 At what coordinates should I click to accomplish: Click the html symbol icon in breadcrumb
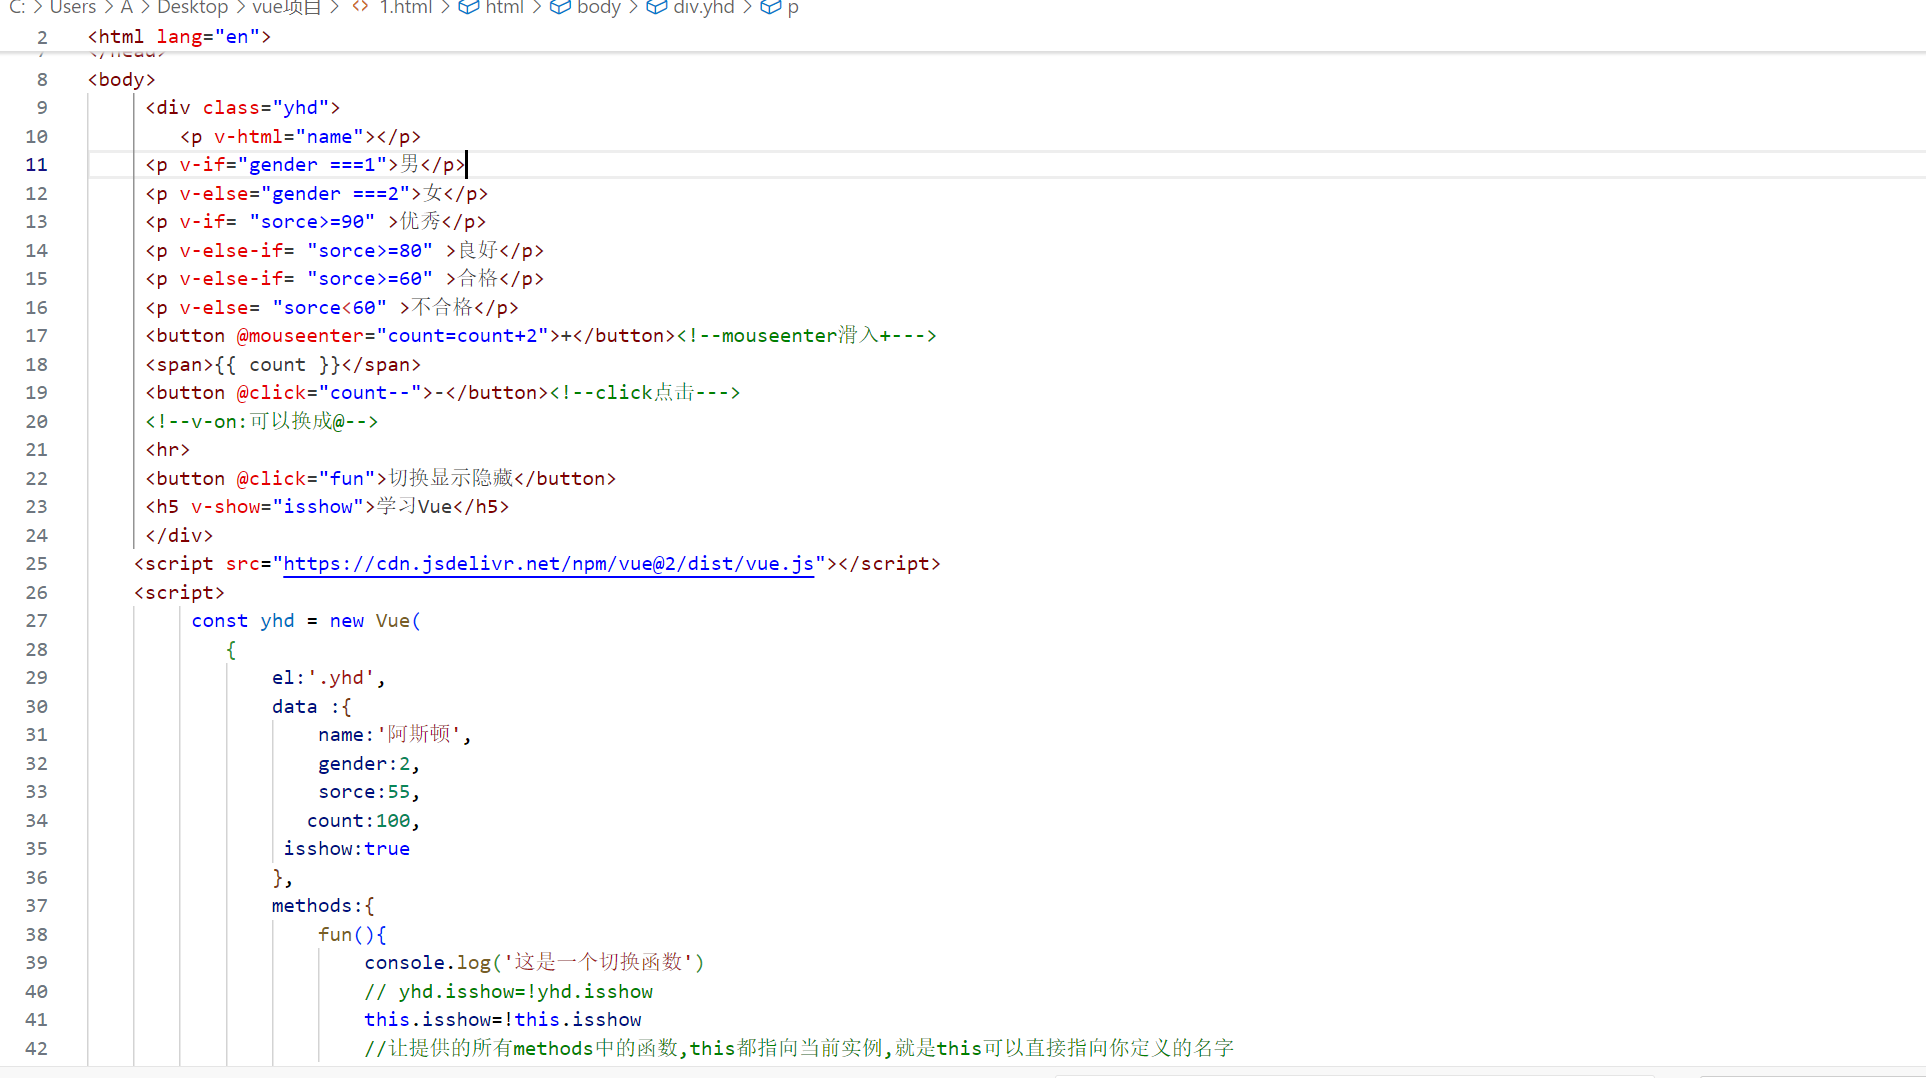click(x=468, y=7)
